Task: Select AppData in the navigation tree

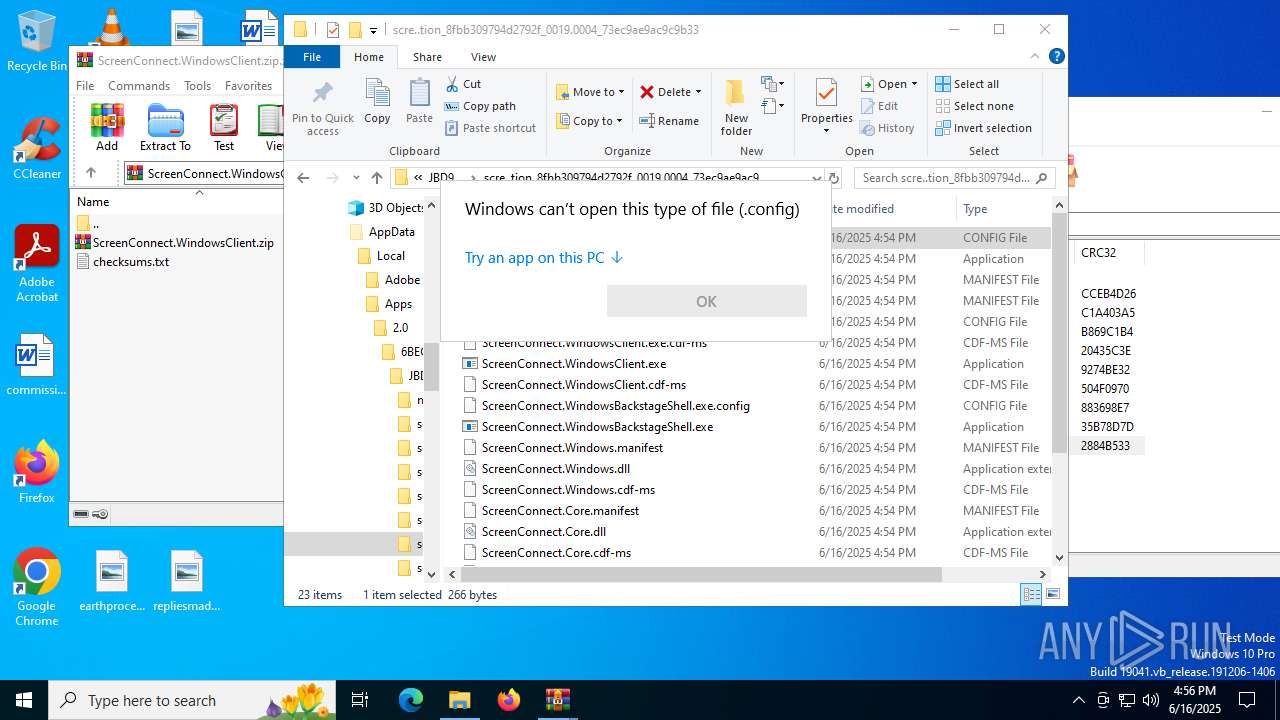Action: (x=391, y=232)
